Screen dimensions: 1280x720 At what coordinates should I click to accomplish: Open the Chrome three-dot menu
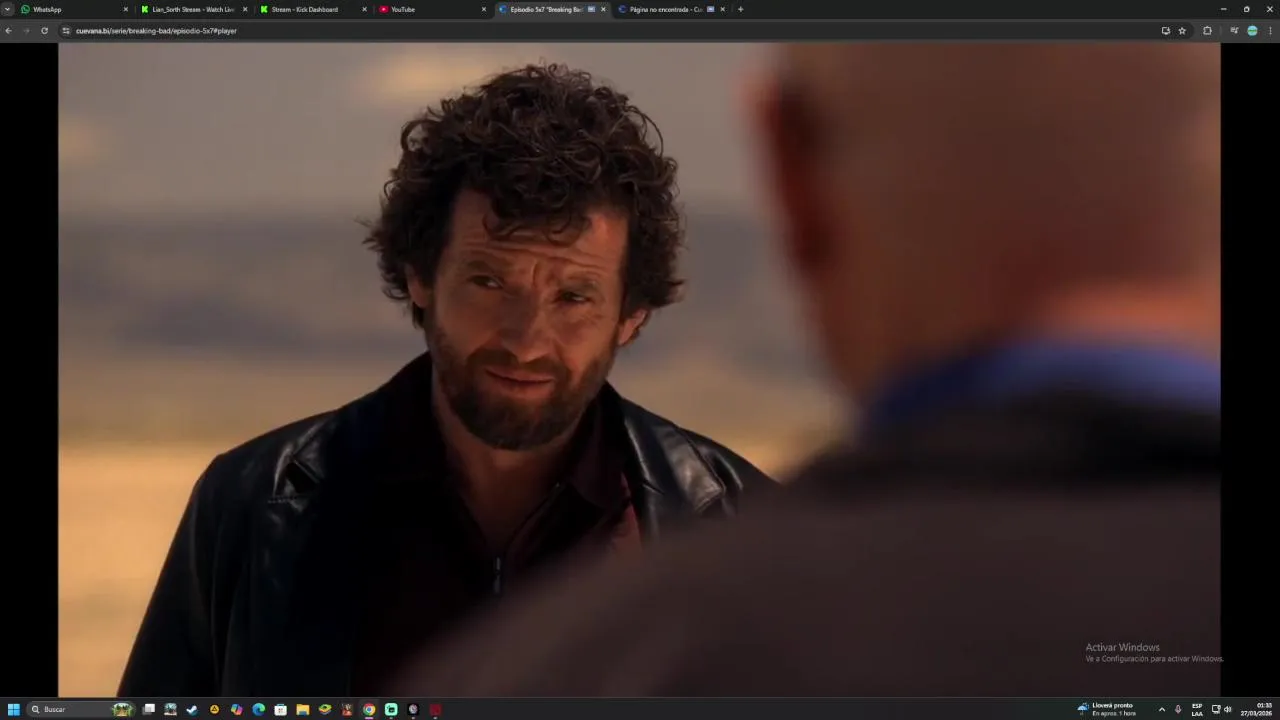coord(1270,31)
